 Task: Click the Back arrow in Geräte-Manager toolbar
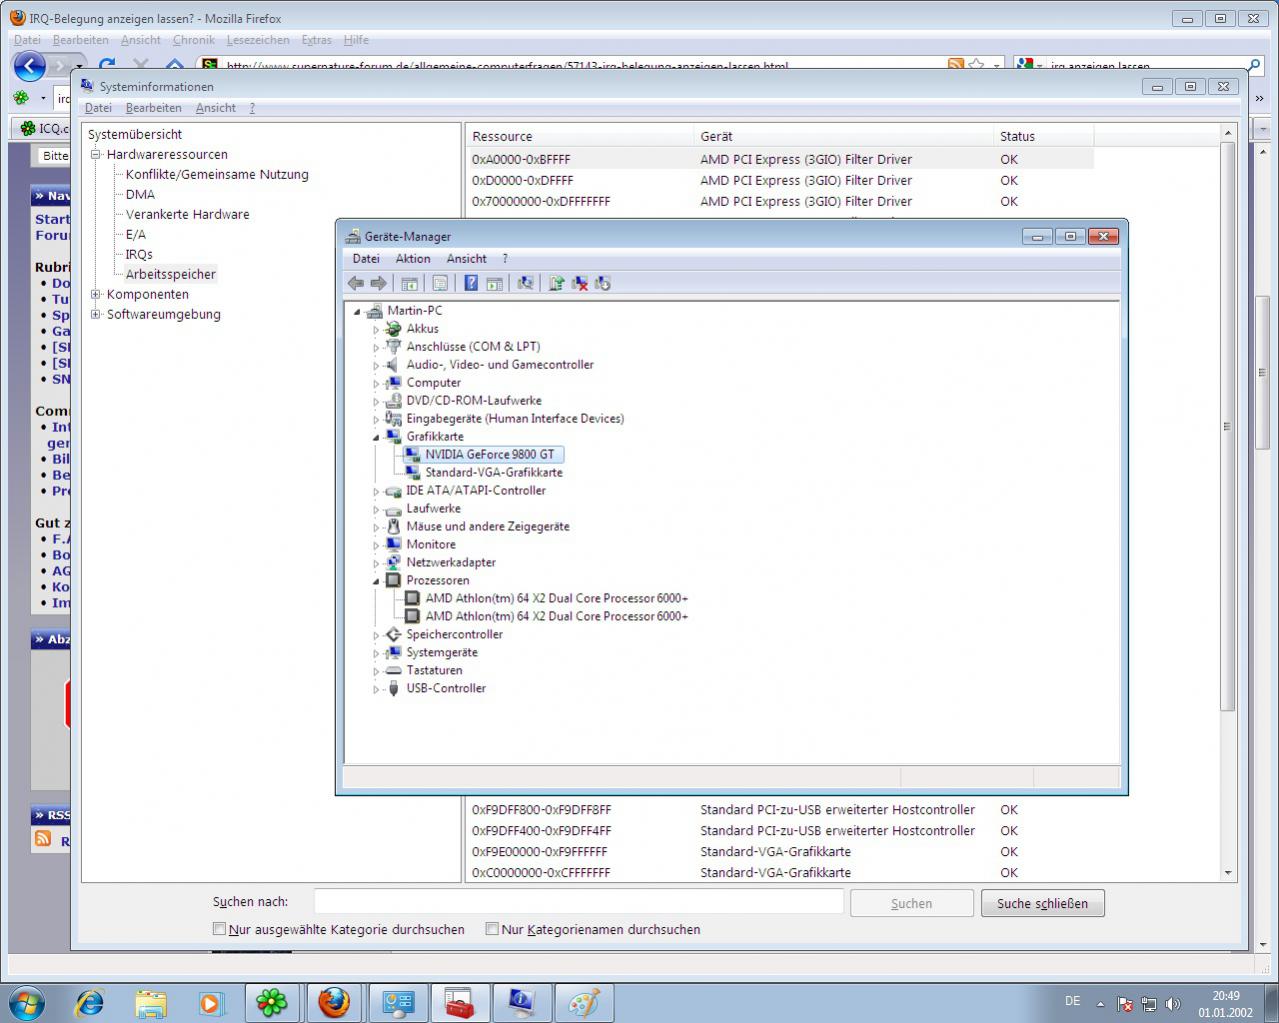355,283
